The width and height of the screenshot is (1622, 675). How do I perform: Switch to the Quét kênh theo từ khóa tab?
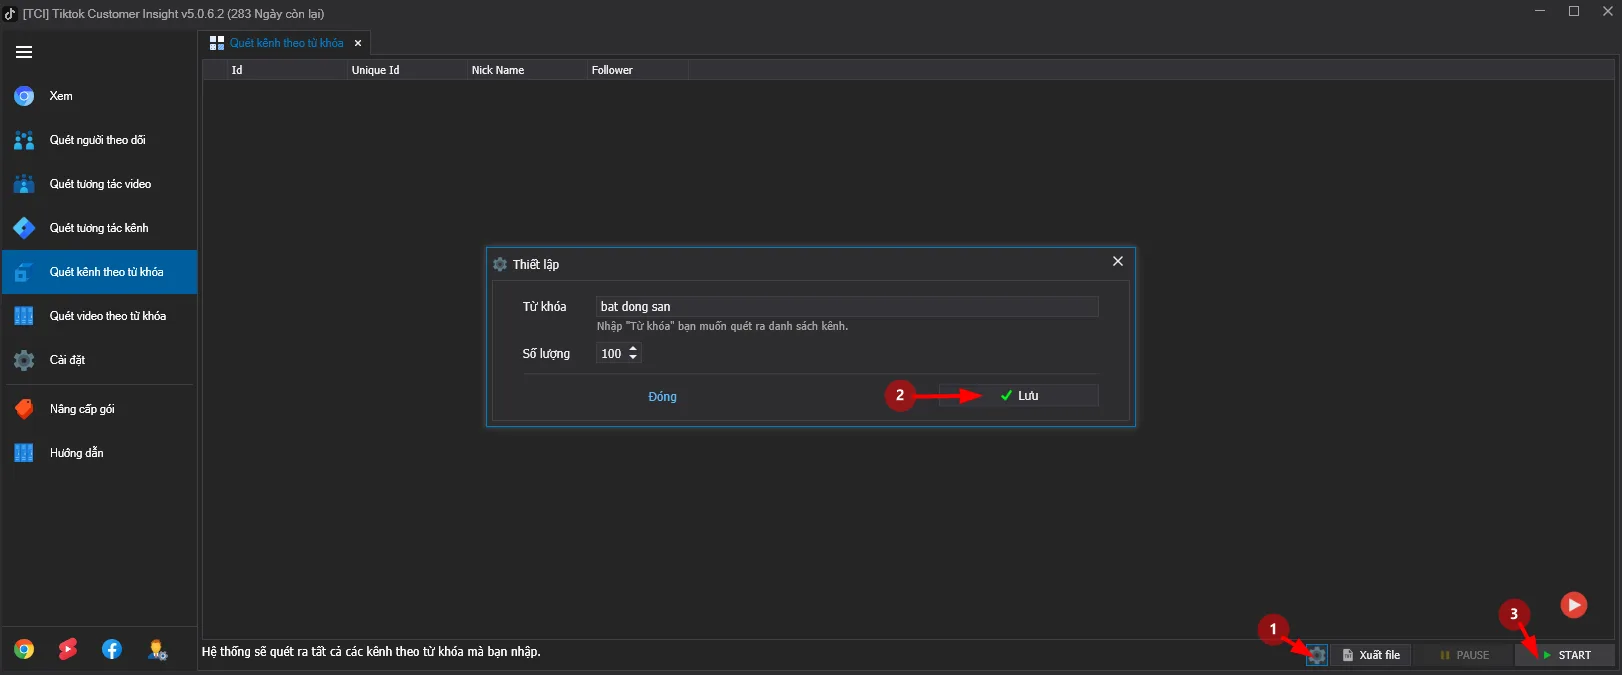pos(286,43)
